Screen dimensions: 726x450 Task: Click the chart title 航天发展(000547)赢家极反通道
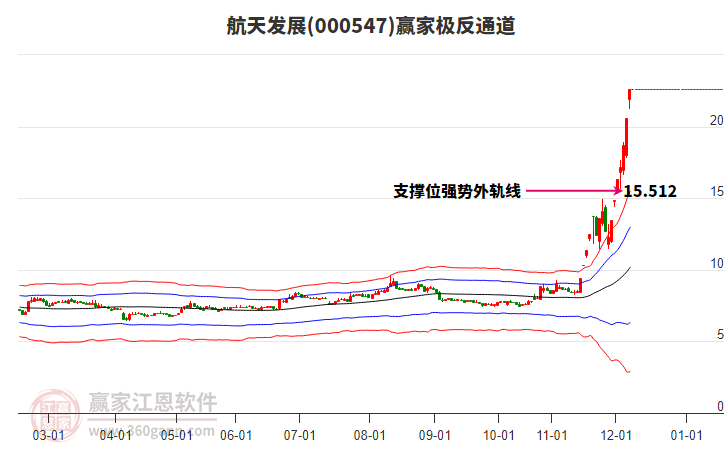371,25
